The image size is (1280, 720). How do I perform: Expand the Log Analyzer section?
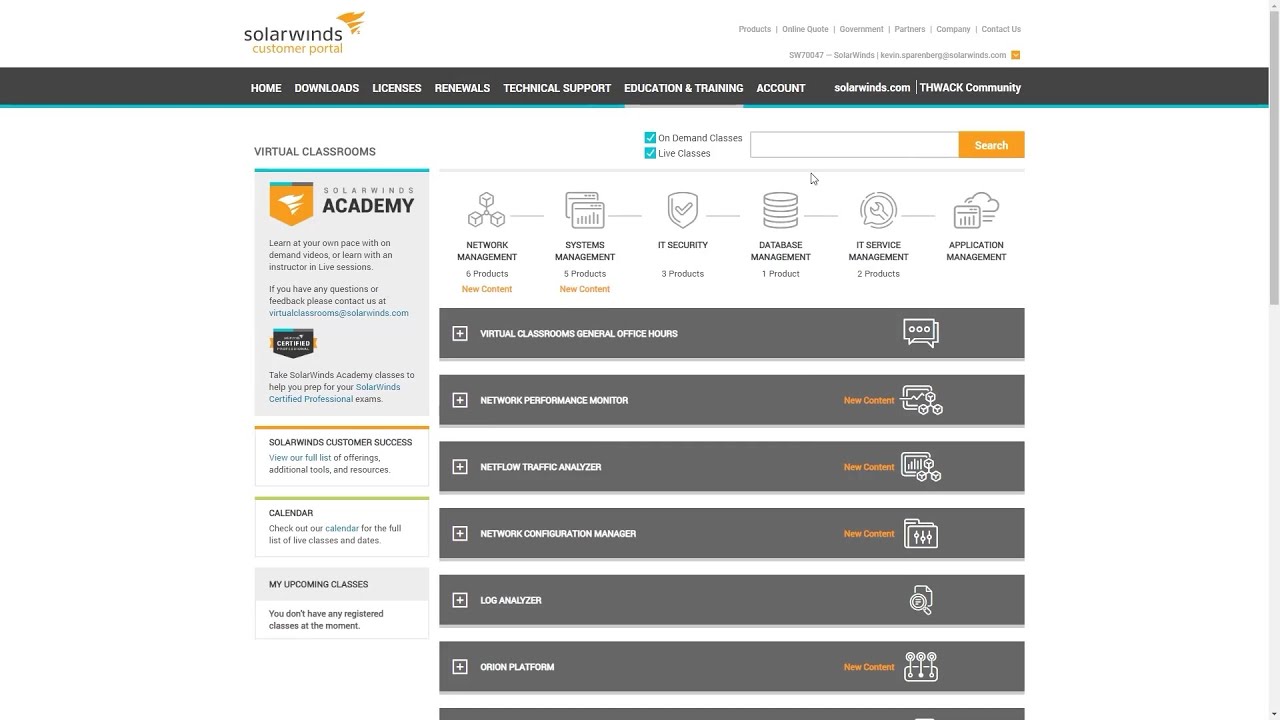460,600
